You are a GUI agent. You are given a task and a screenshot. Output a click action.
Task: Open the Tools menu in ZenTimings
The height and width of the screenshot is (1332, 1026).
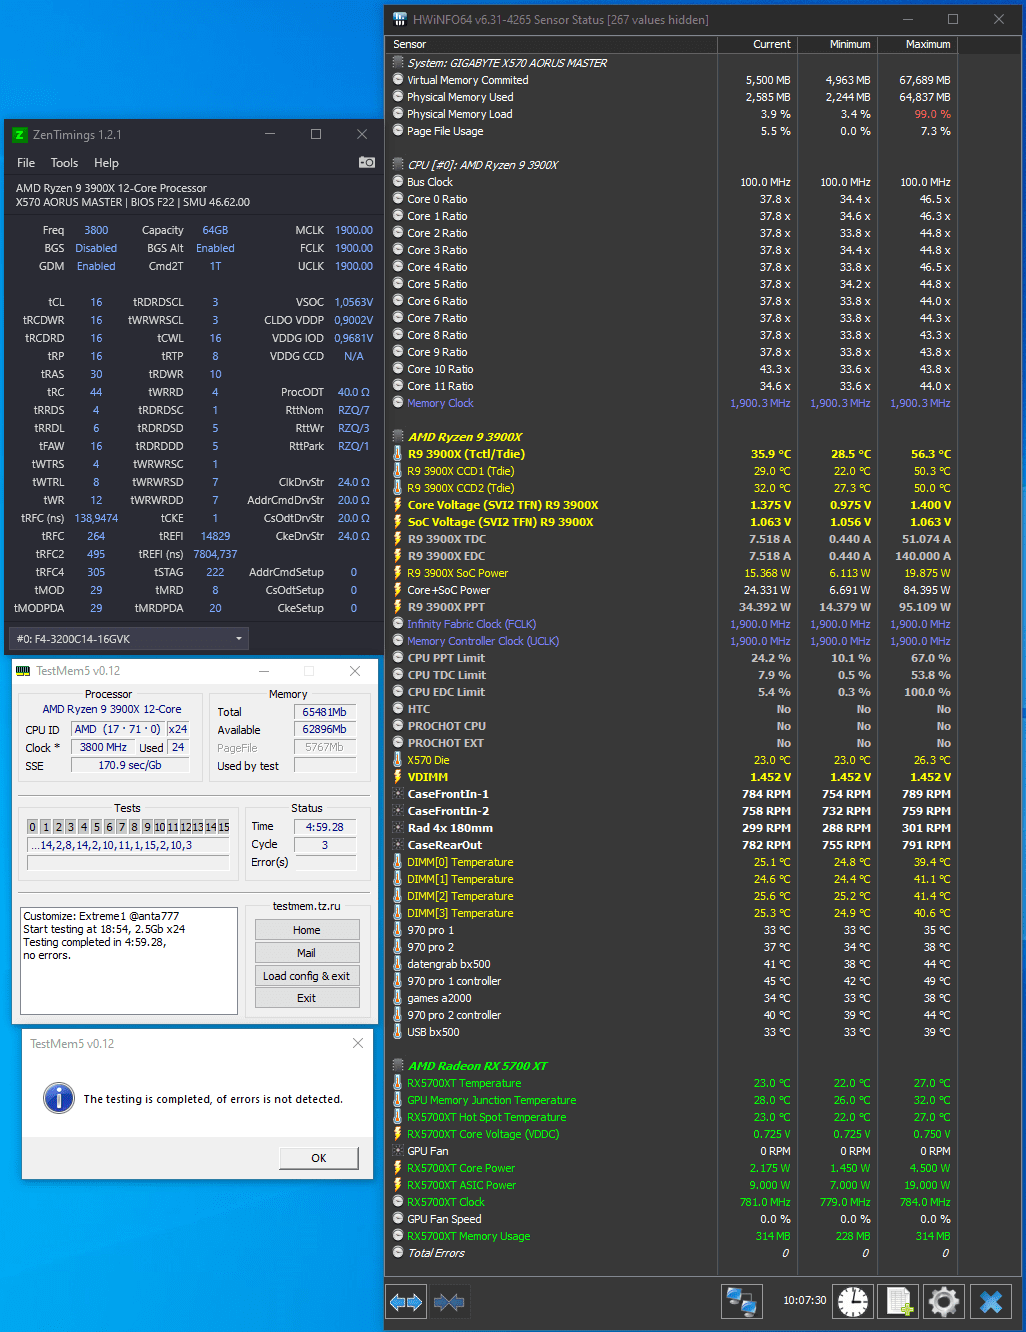click(64, 163)
